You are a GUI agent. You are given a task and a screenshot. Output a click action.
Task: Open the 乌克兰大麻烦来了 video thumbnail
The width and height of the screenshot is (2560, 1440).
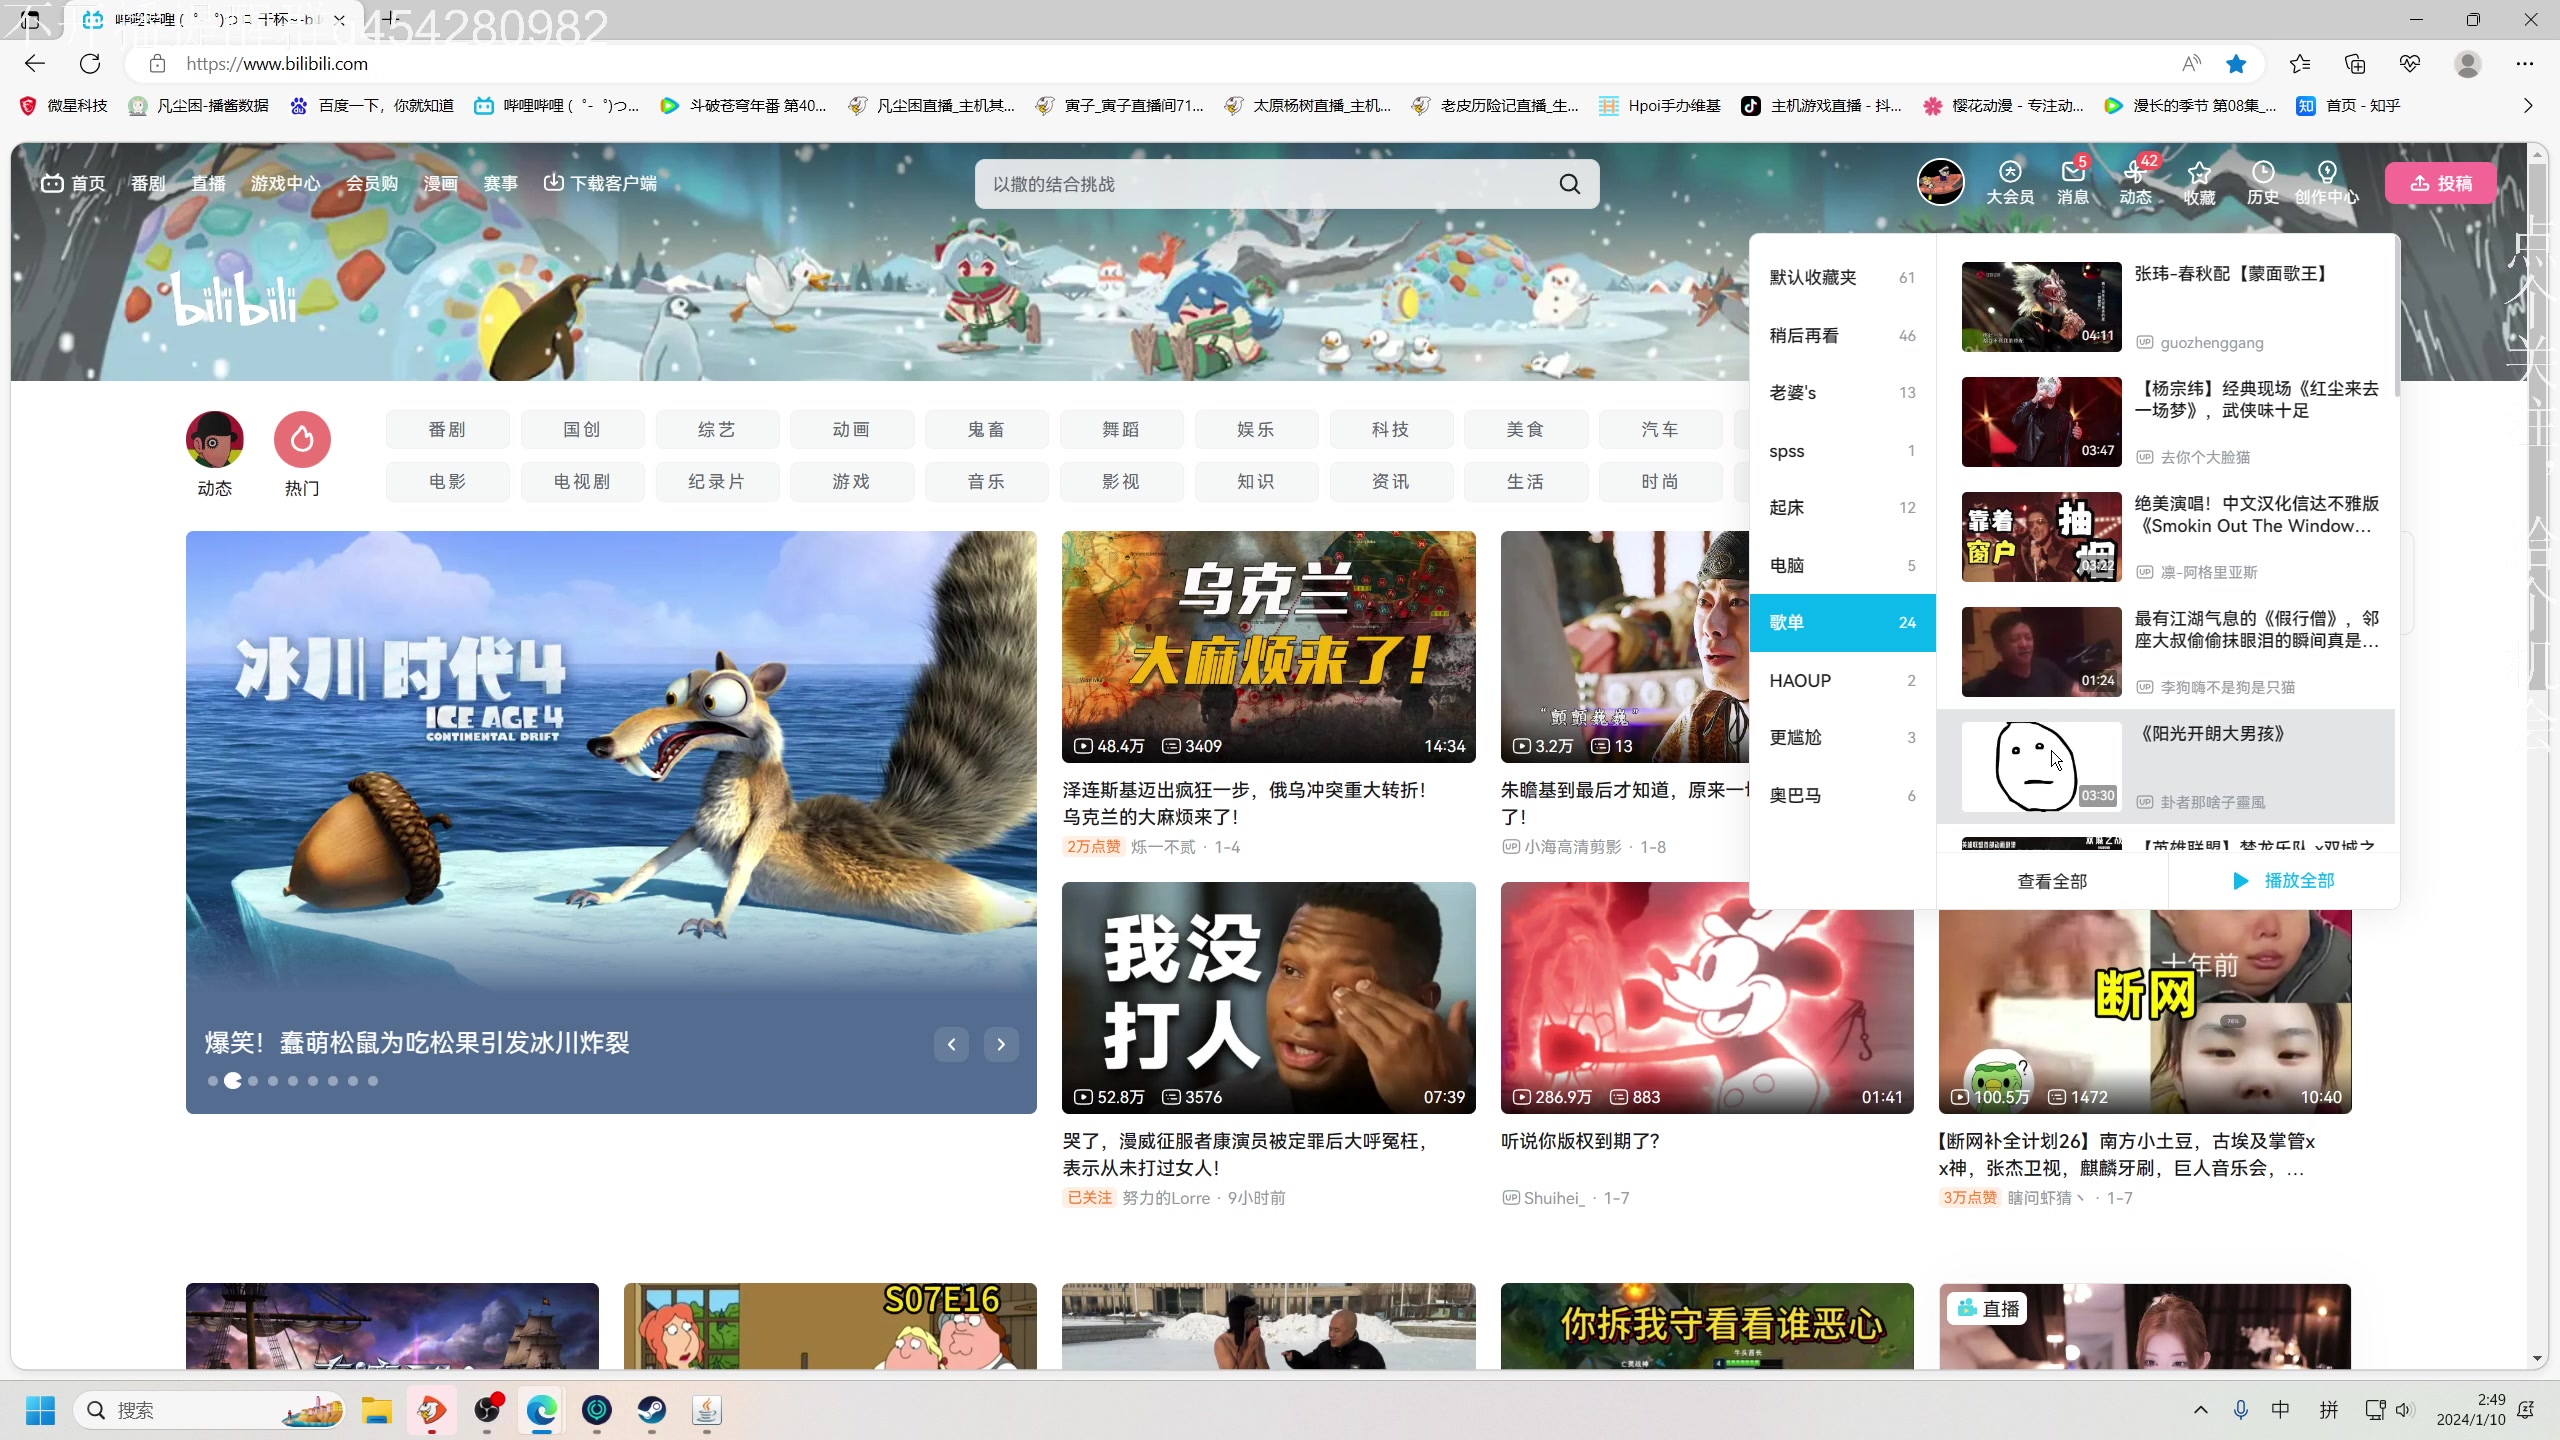(1268, 647)
